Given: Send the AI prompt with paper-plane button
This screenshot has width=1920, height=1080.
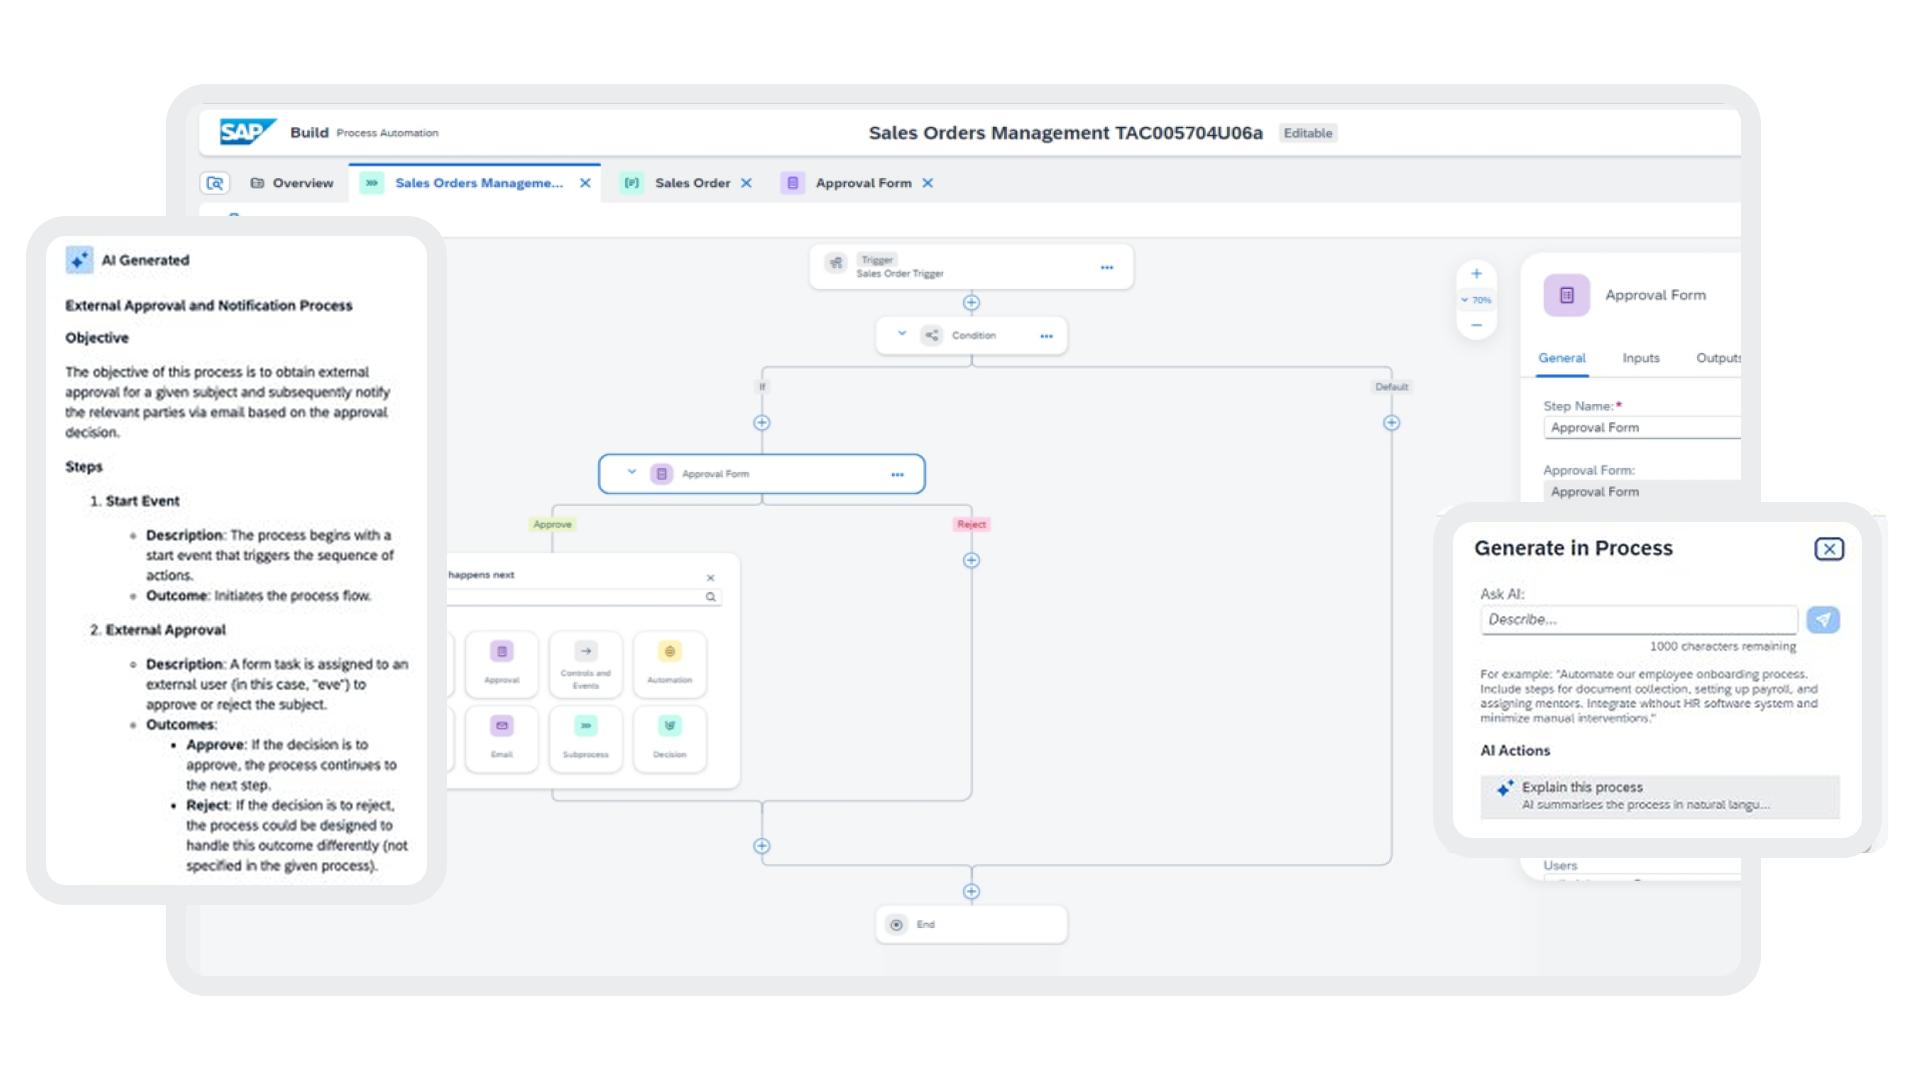Looking at the screenshot, I should coord(1823,620).
